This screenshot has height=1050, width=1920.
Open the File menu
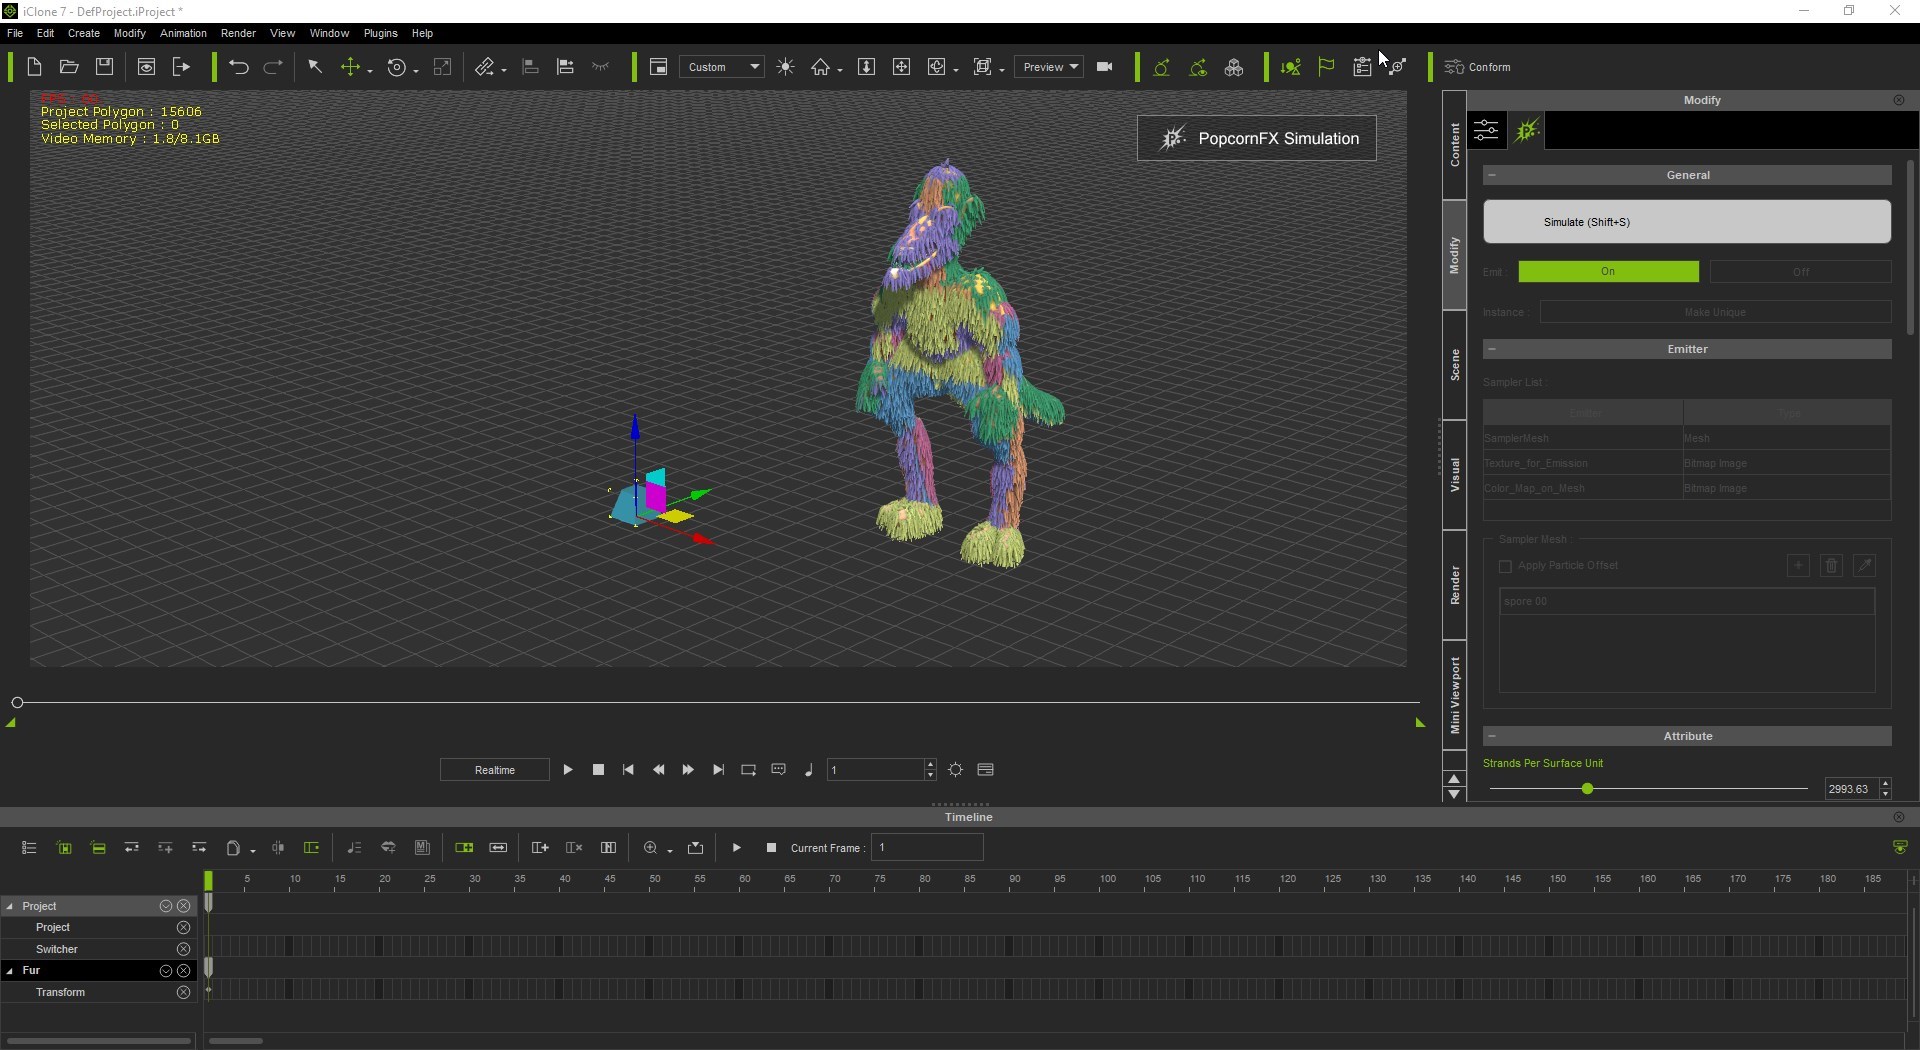(x=15, y=33)
